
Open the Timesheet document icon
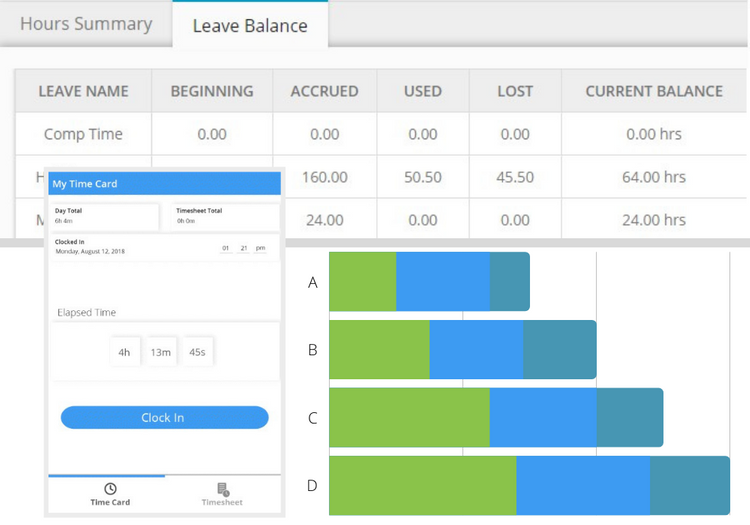(x=222, y=489)
